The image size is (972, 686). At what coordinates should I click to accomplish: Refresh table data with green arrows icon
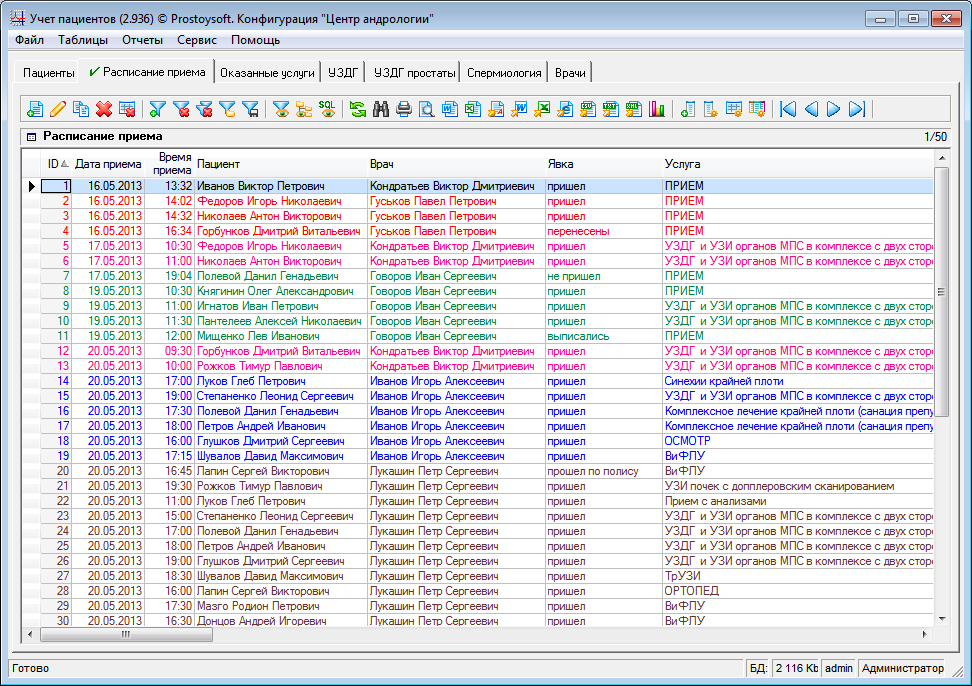point(357,109)
